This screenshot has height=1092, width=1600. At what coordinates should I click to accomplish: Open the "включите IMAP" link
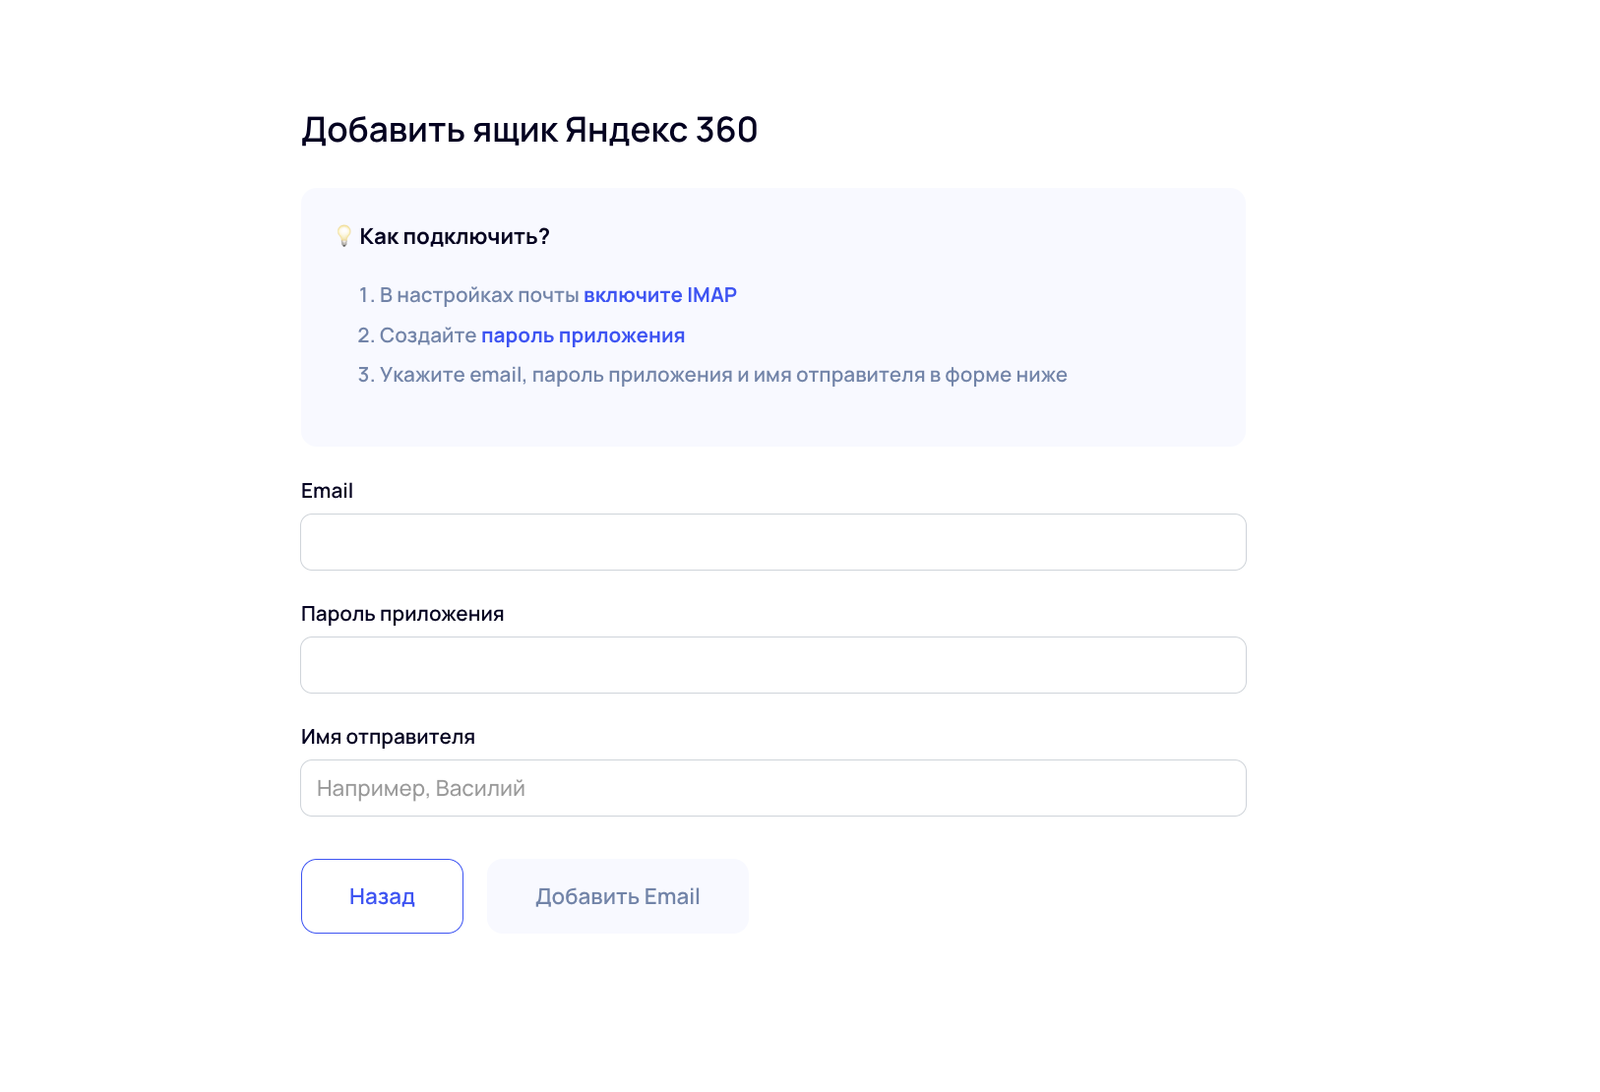[x=660, y=295]
